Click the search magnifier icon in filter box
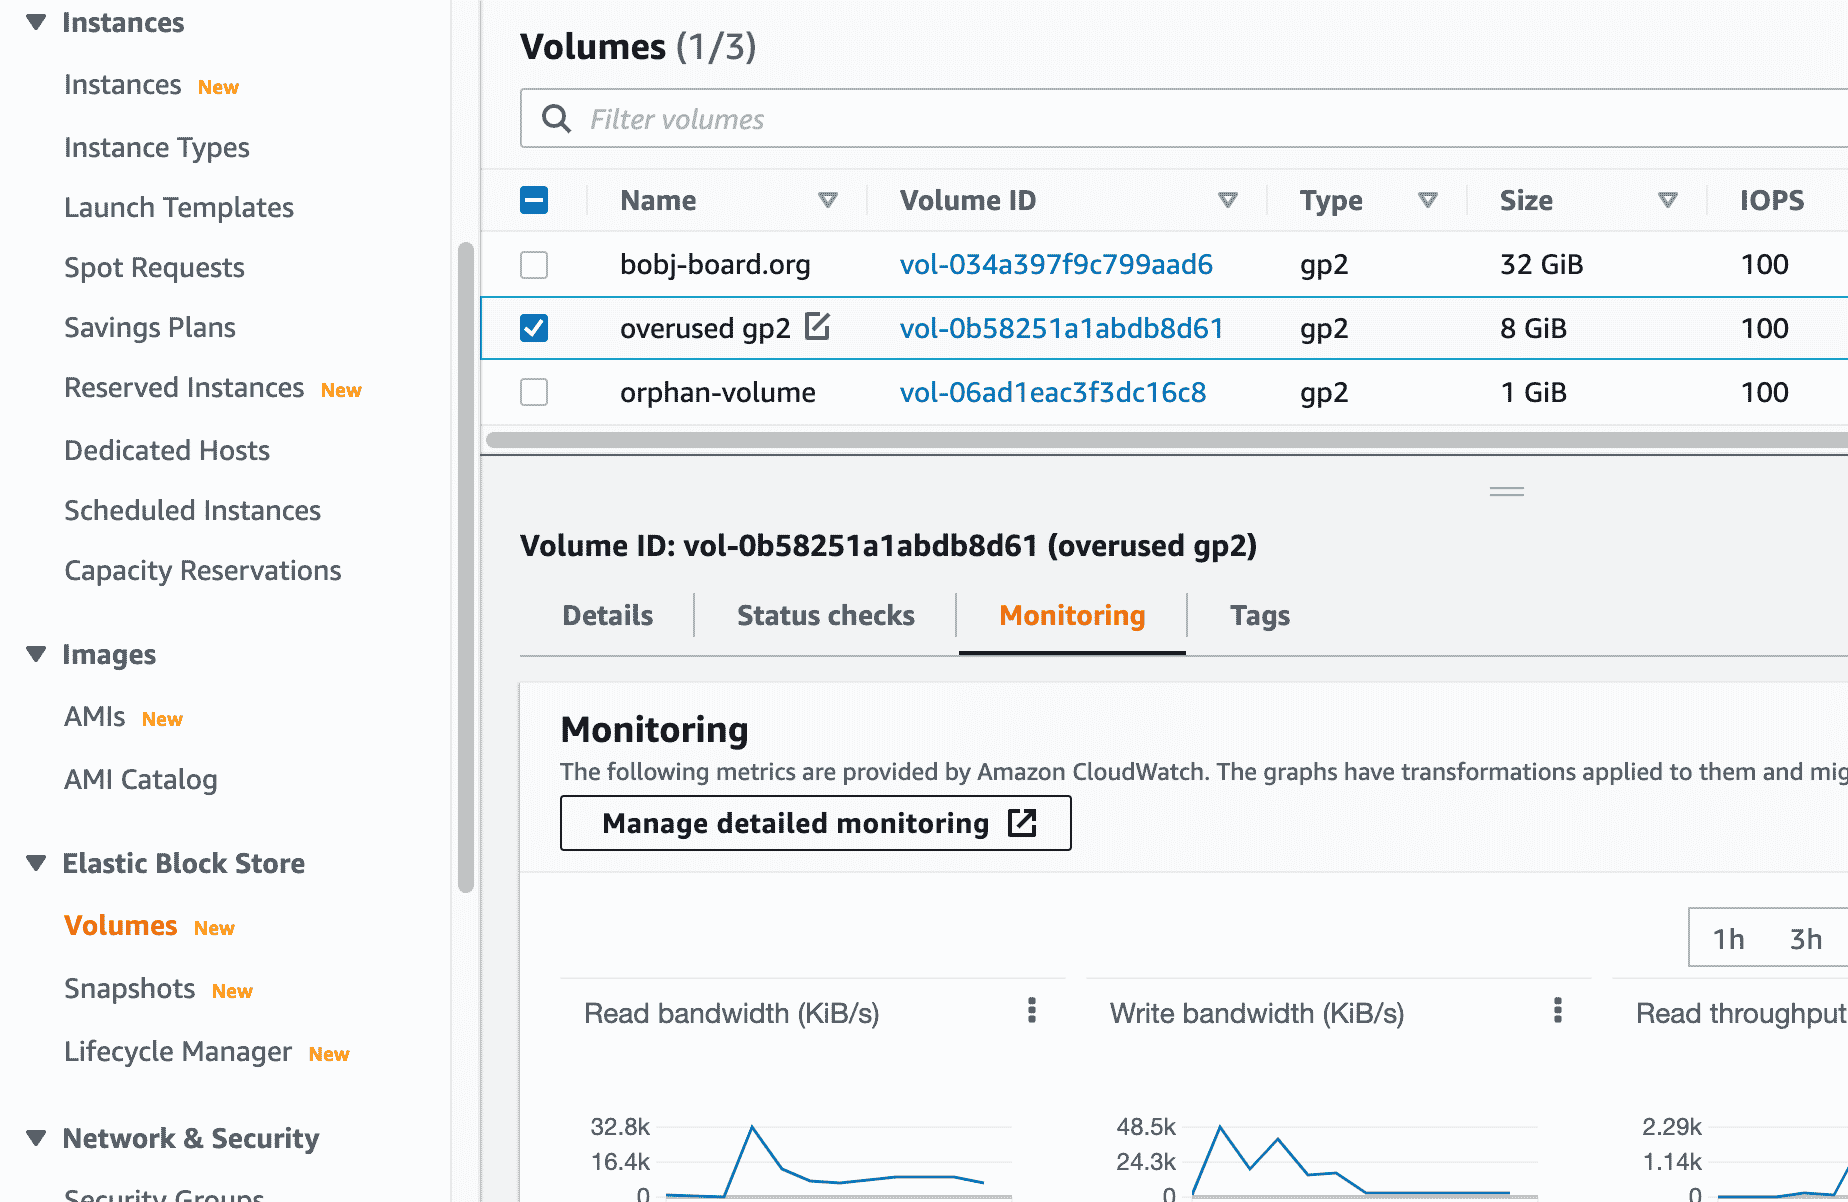Image resolution: width=1848 pixels, height=1202 pixels. pyautogui.click(x=556, y=119)
